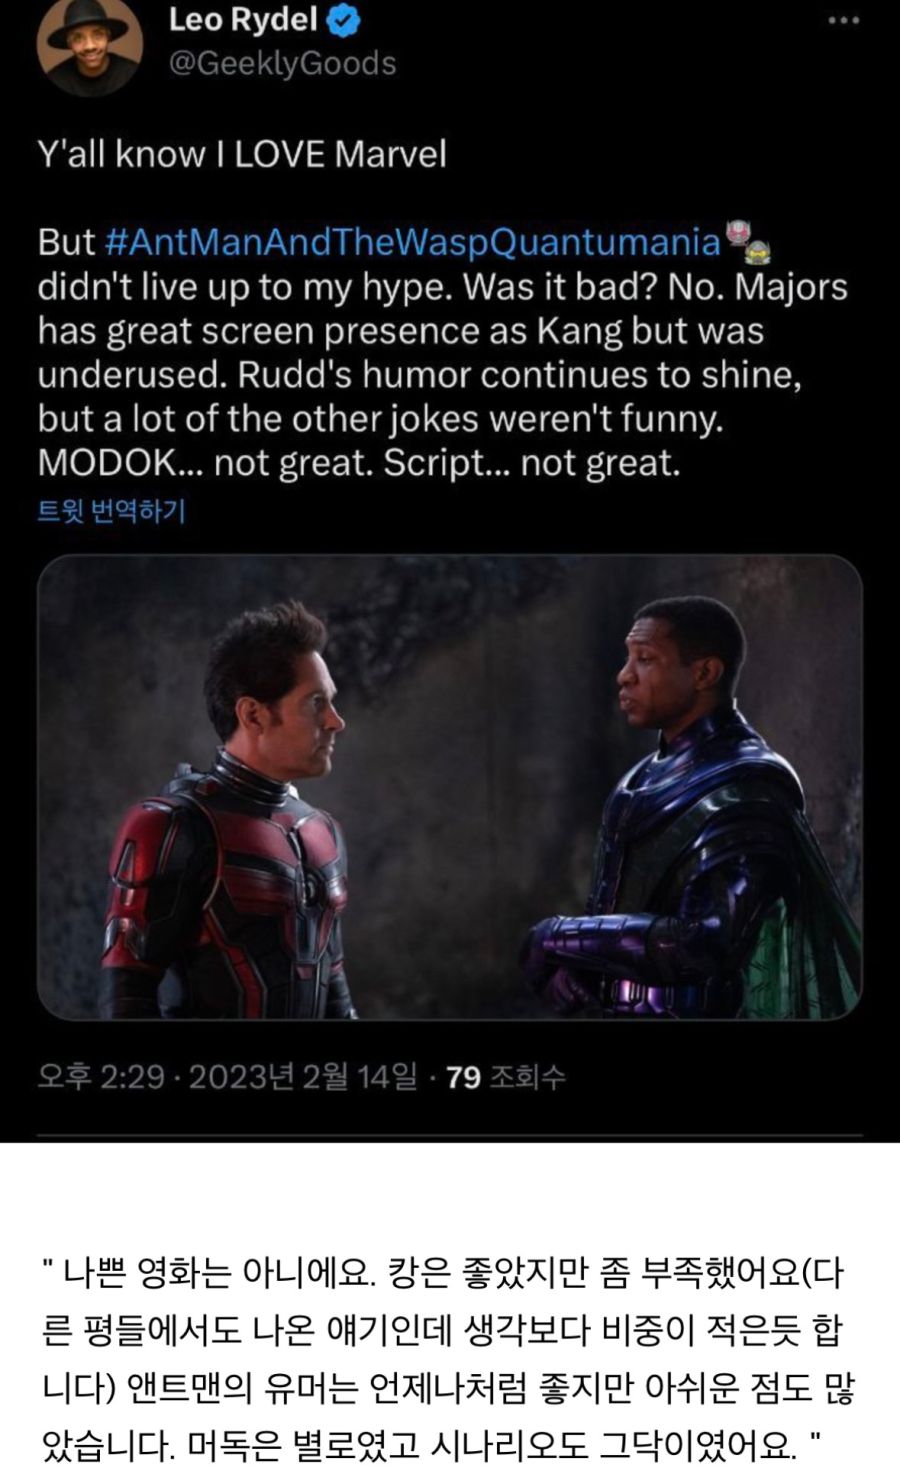
Task: Open the #AntManAndTheWaspQuantumania hashtag
Action: 412,242
